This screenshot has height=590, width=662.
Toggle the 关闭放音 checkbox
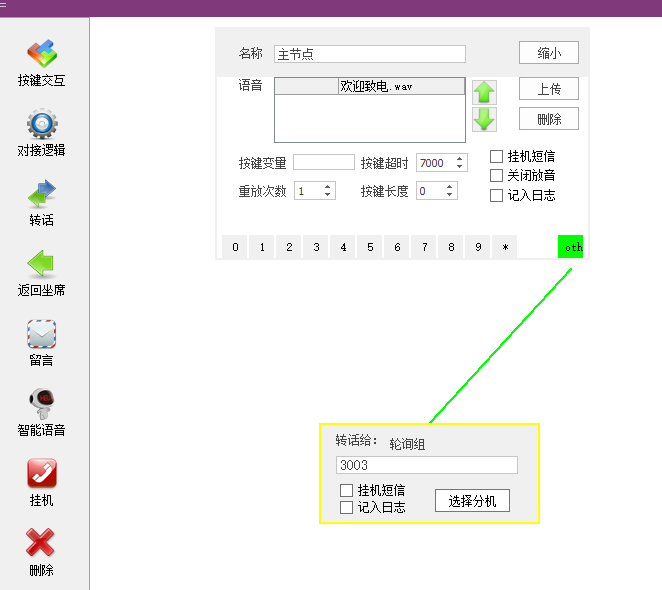[496, 175]
